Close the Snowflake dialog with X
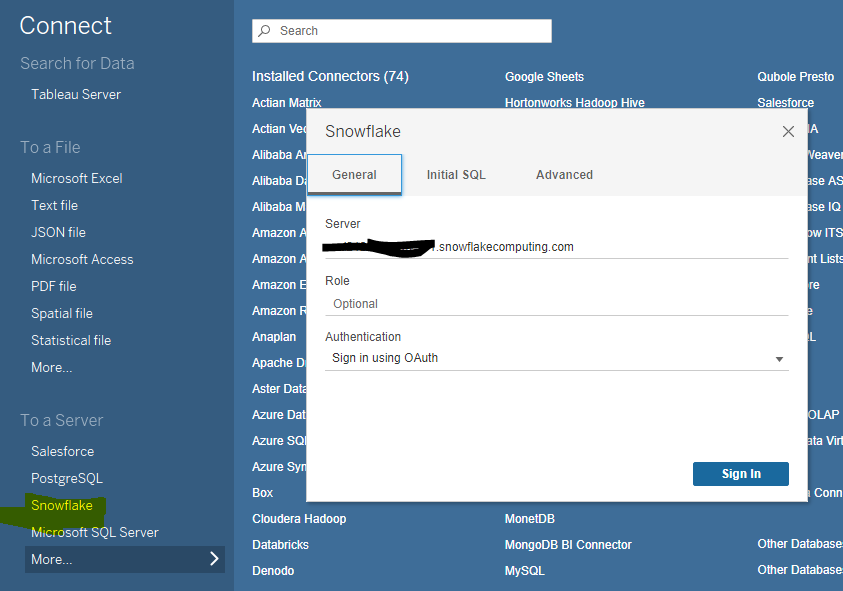Screen dimensions: 843x591 (x=788, y=131)
